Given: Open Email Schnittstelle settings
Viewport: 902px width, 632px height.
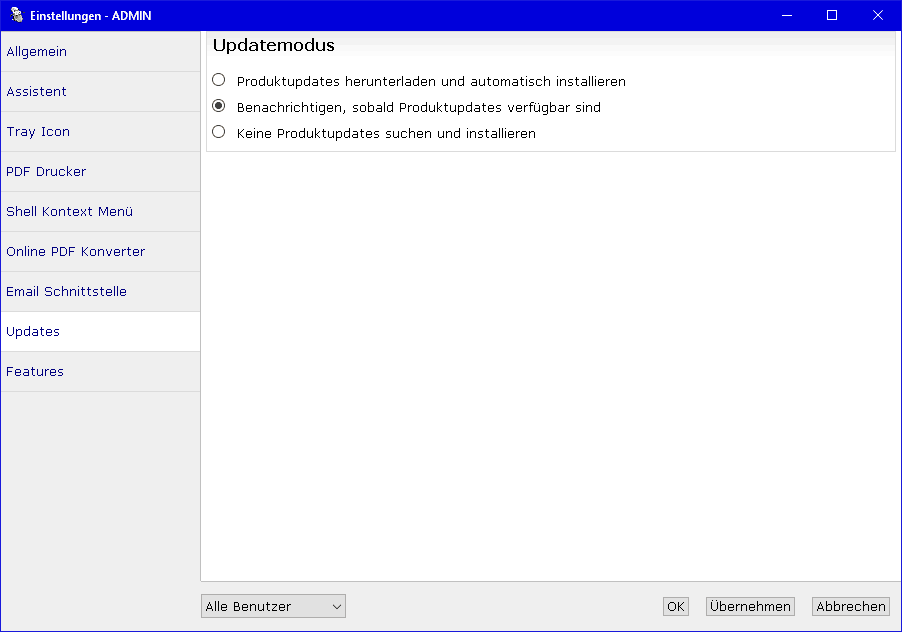Looking at the screenshot, I should pyautogui.click(x=100, y=291).
